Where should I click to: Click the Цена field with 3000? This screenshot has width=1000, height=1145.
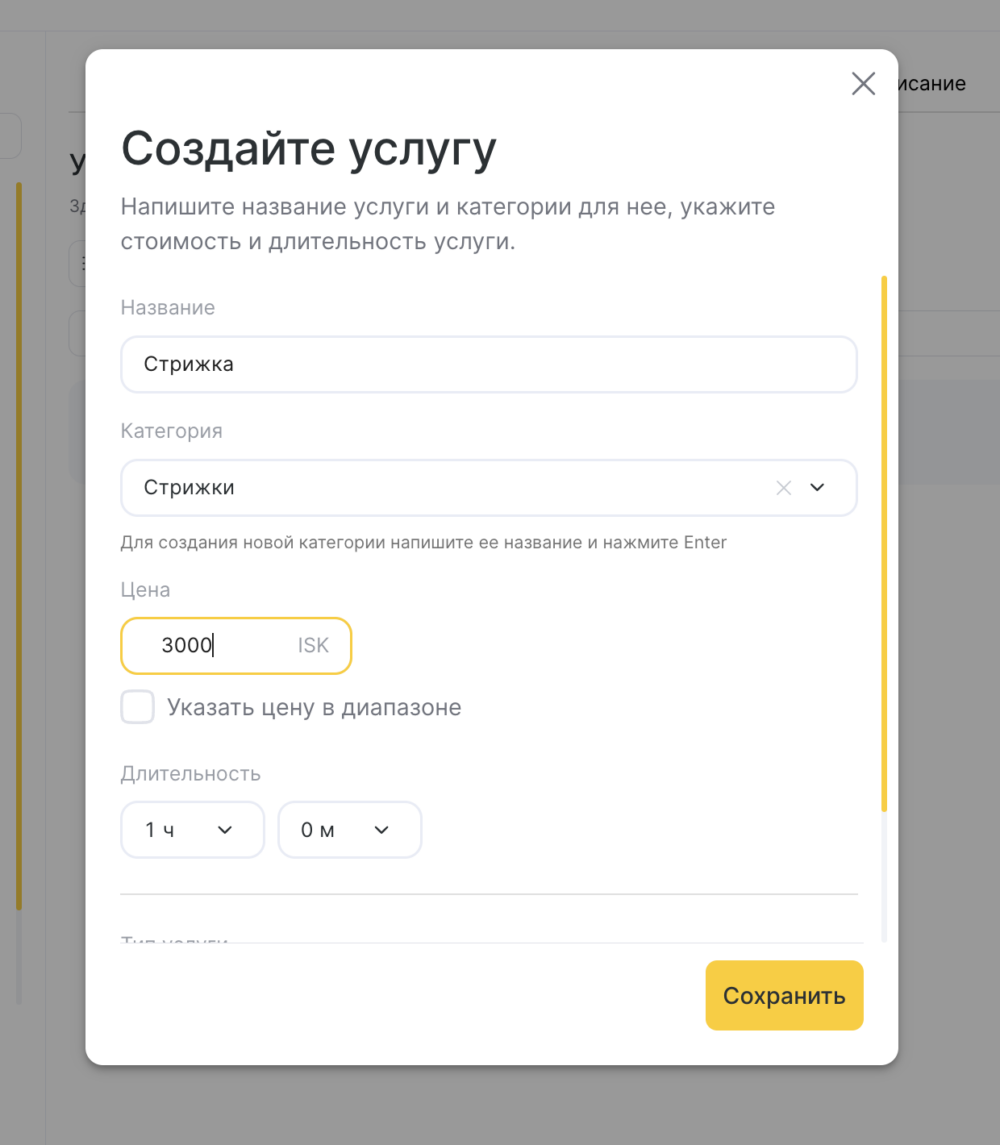click(236, 646)
